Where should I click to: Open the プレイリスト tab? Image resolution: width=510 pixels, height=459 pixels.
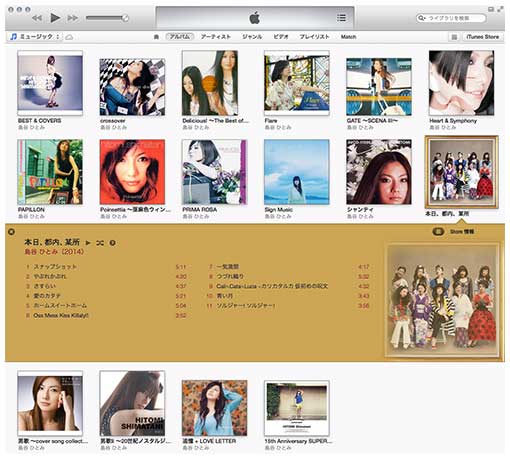coord(314,37)
